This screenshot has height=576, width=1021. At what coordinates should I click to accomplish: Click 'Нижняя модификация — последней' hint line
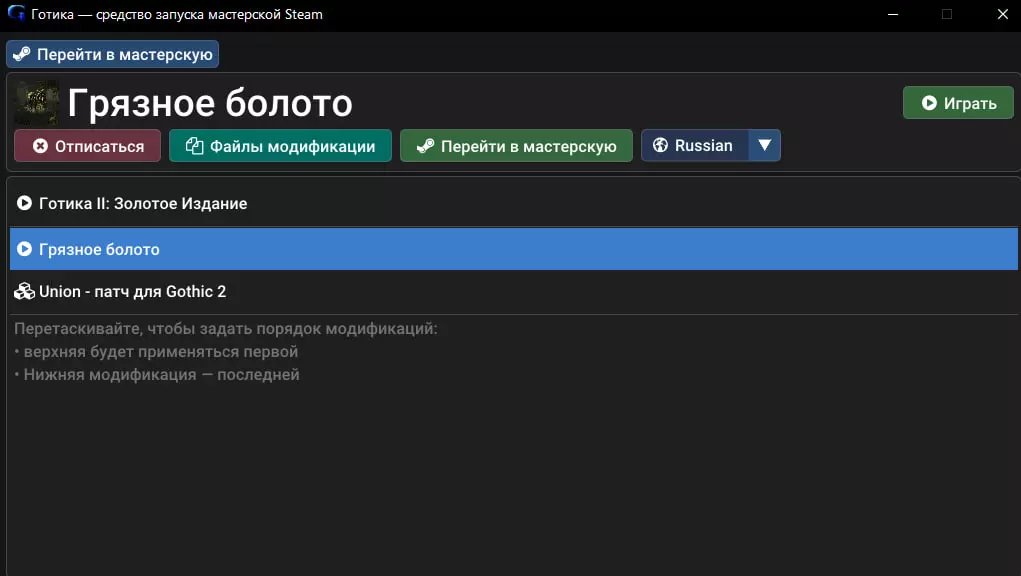[x=161, y=375]
